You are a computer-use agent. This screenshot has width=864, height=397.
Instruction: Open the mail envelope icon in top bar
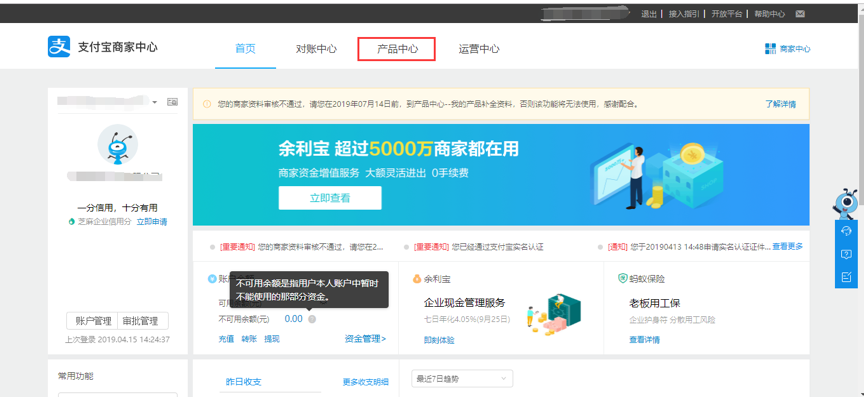tap(800, 14)
